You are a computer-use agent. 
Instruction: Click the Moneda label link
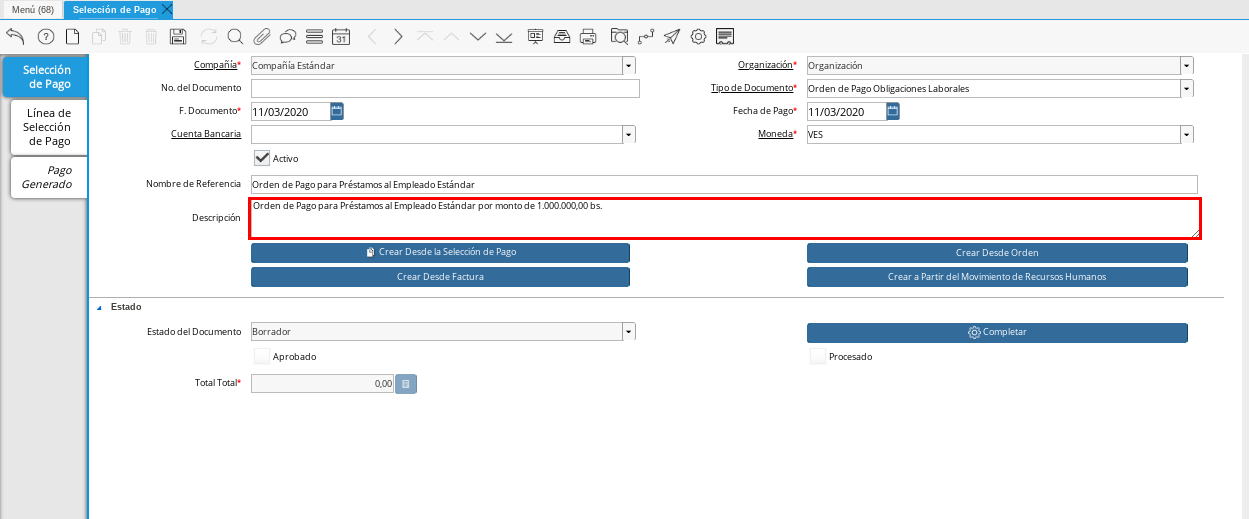775,134
